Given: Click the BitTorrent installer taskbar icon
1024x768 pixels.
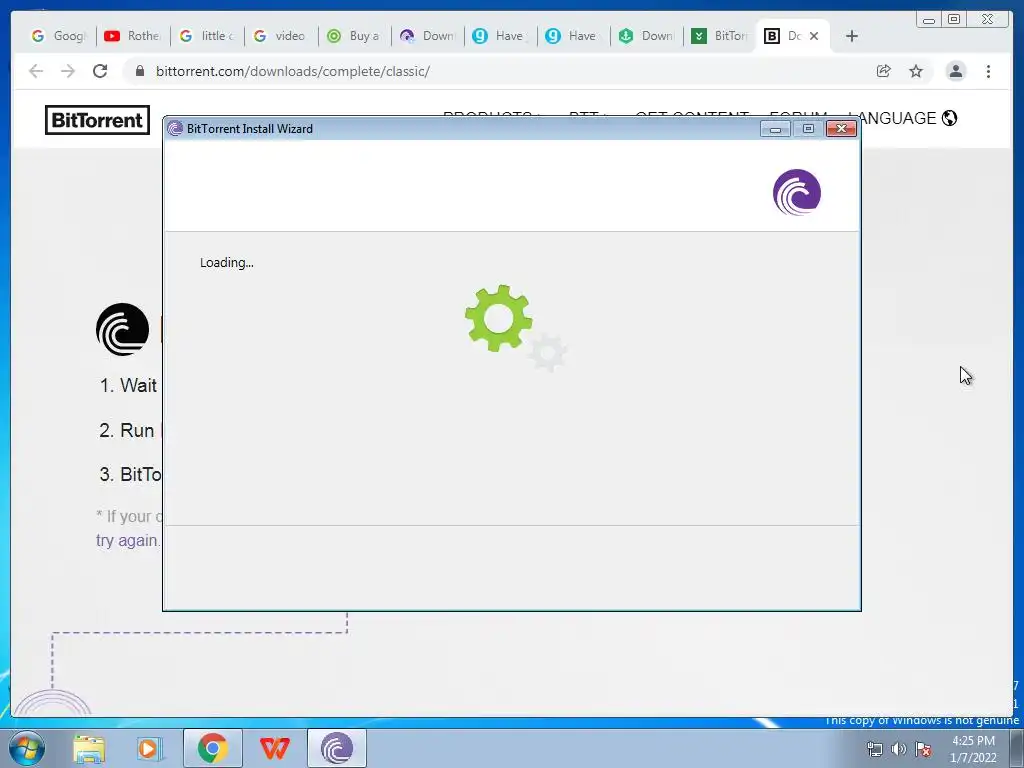Looking at the screenshot, I should point(337,748).
